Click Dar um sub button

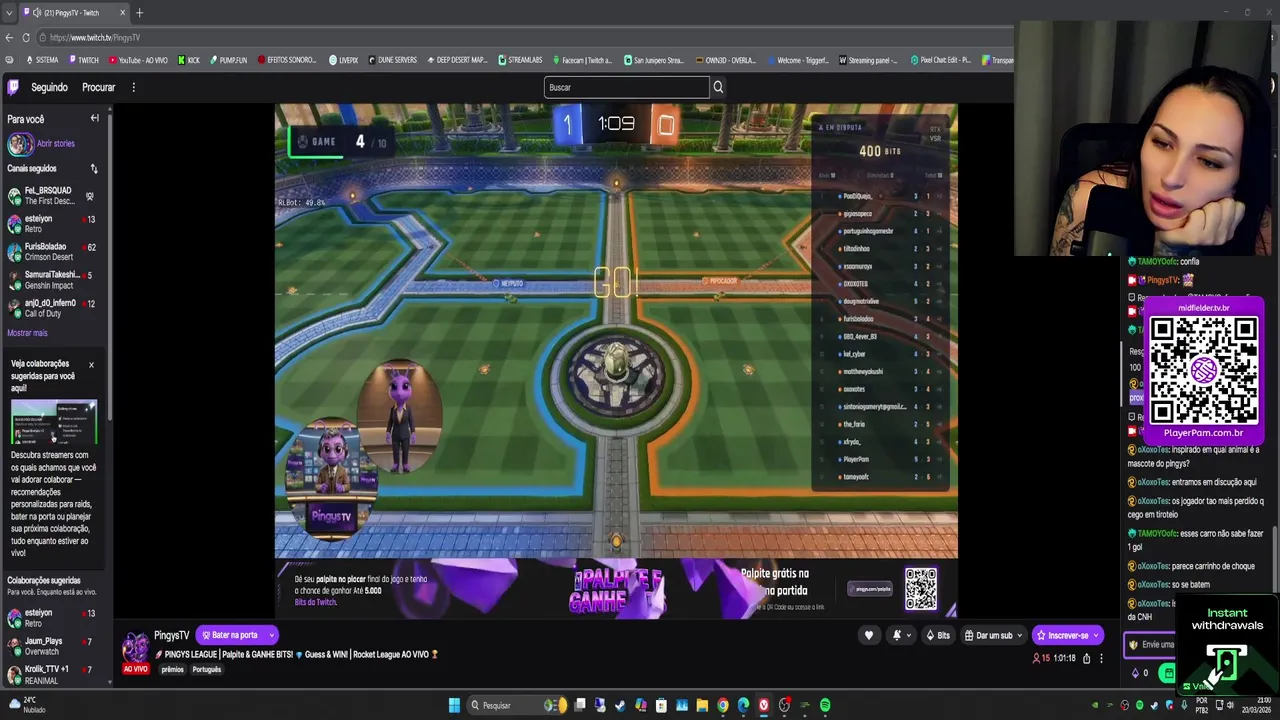coord(994,635)
